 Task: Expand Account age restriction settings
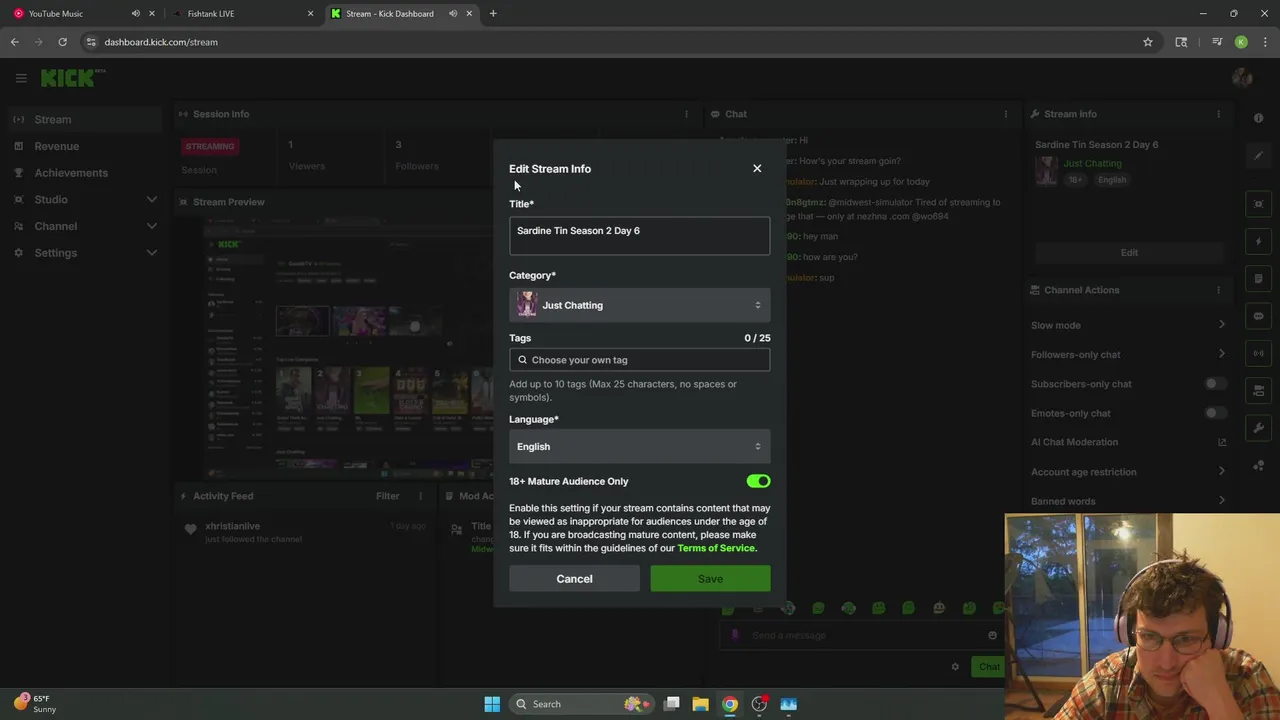[1128, 472]
